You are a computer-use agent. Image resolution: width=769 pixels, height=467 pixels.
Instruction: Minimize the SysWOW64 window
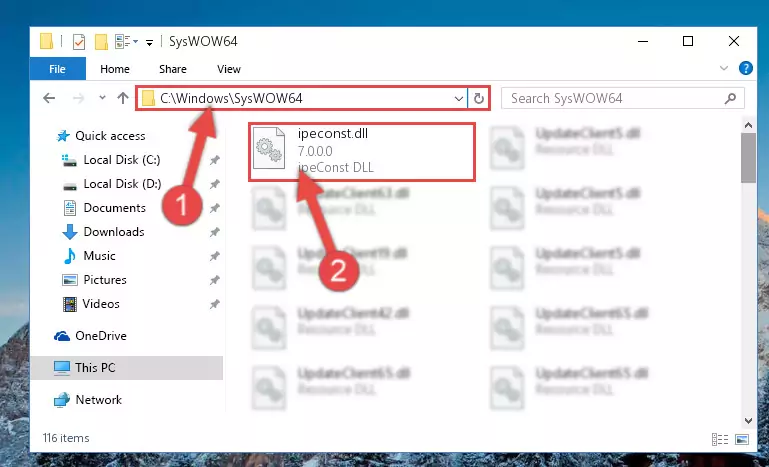(x=643, y=42)
